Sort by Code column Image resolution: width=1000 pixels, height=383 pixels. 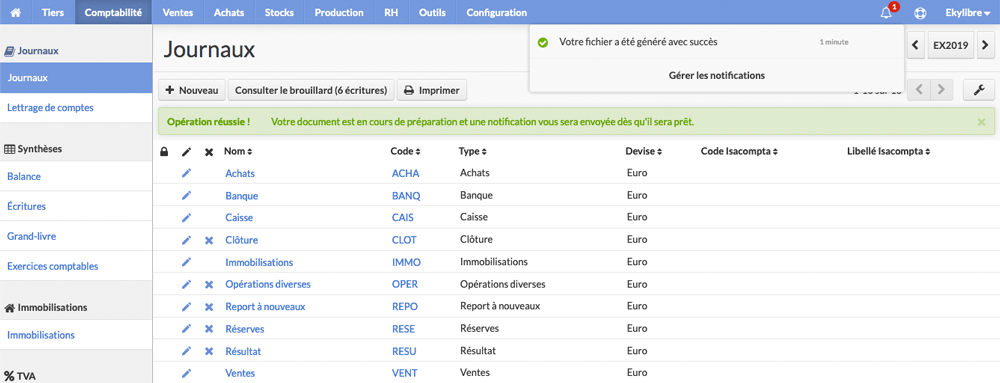405,152
